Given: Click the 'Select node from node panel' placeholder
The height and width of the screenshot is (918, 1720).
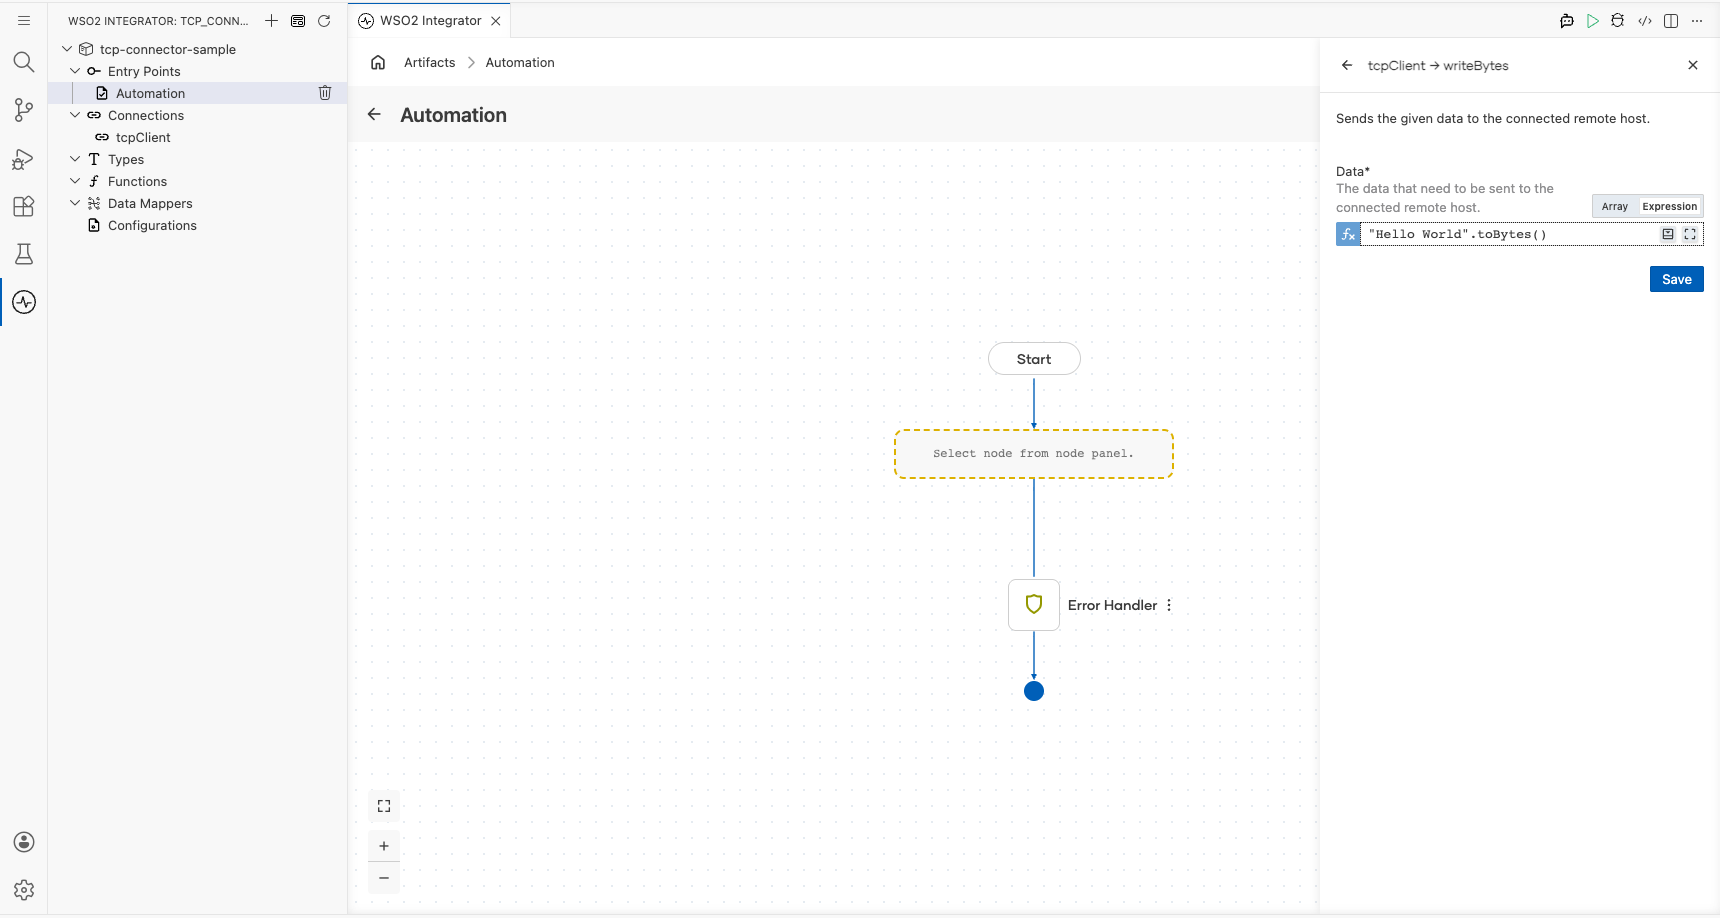Looking at the screenshot, I should coord(1034,454).
